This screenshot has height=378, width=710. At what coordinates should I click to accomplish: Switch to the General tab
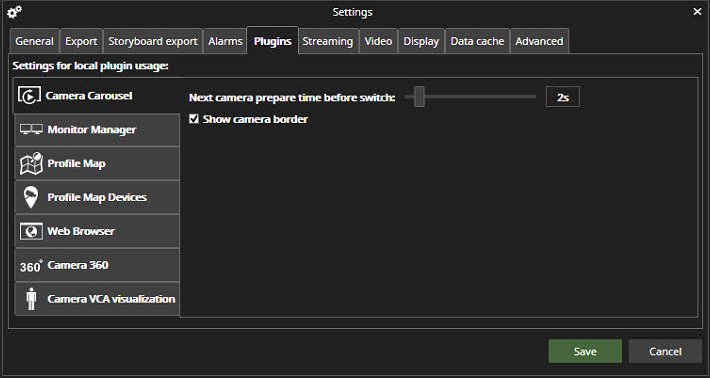pos(34,41)
